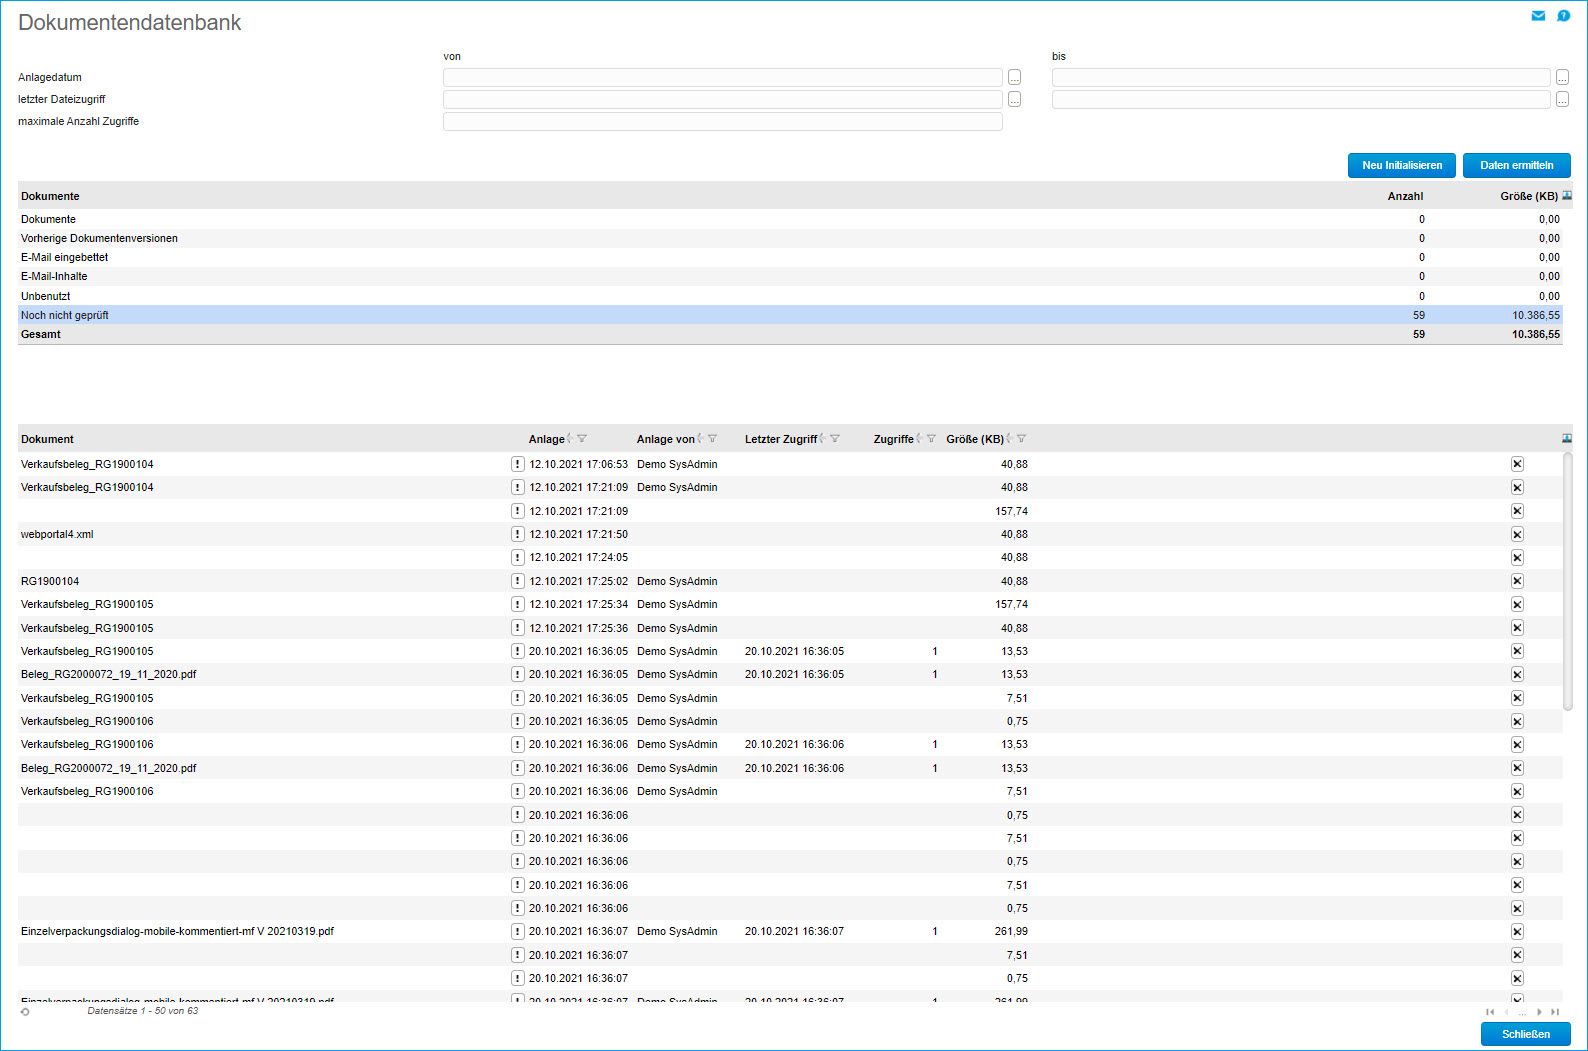This screenshot has width=1588, height=1051.
Task: Open the mail envelope icon
Action: [x=1538, y=16]
